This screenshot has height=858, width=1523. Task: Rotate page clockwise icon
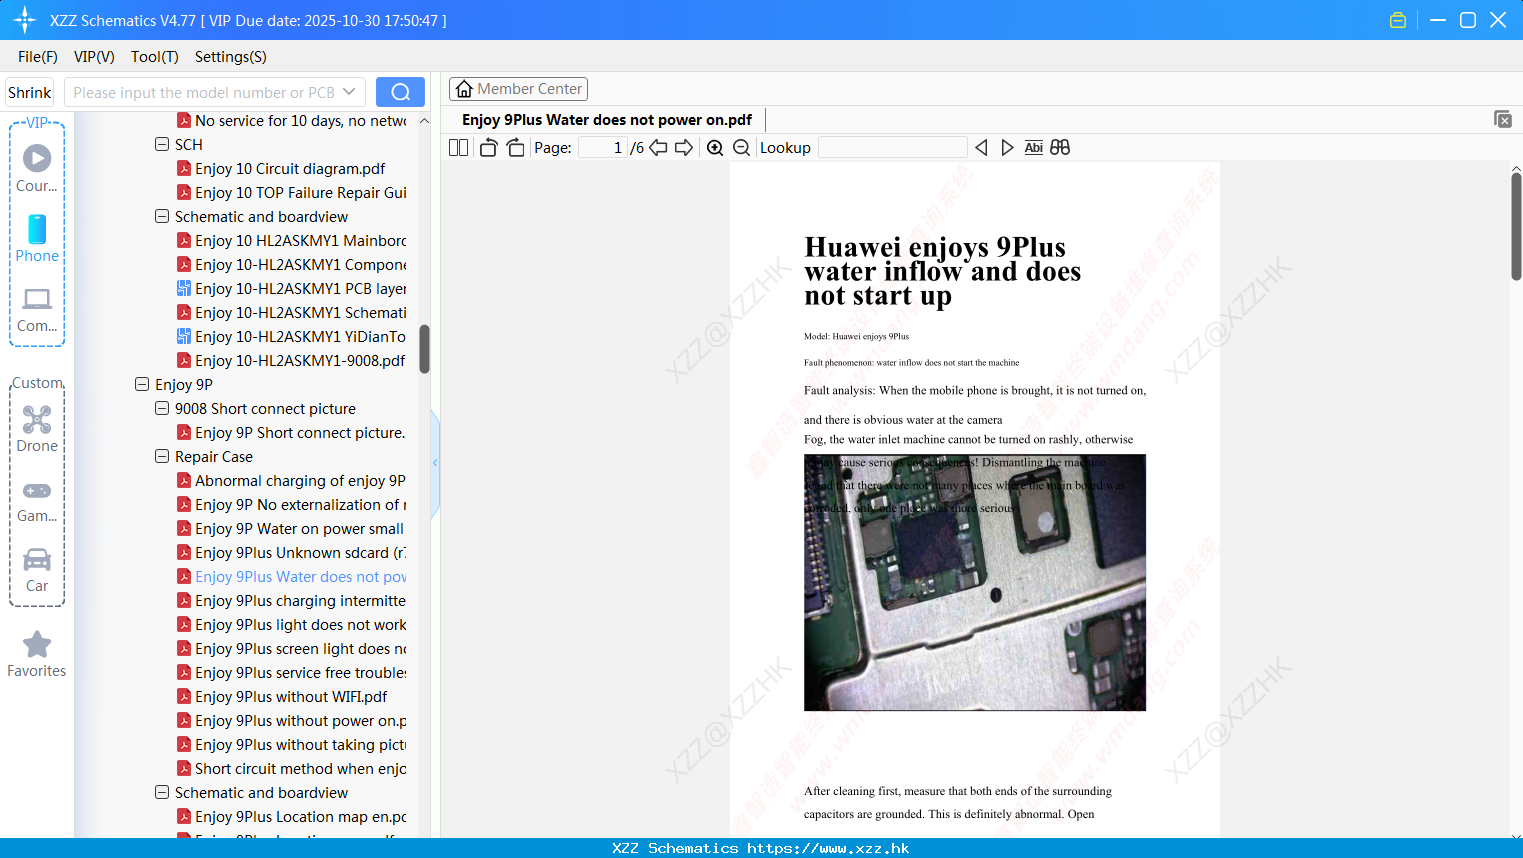point(515,148)
